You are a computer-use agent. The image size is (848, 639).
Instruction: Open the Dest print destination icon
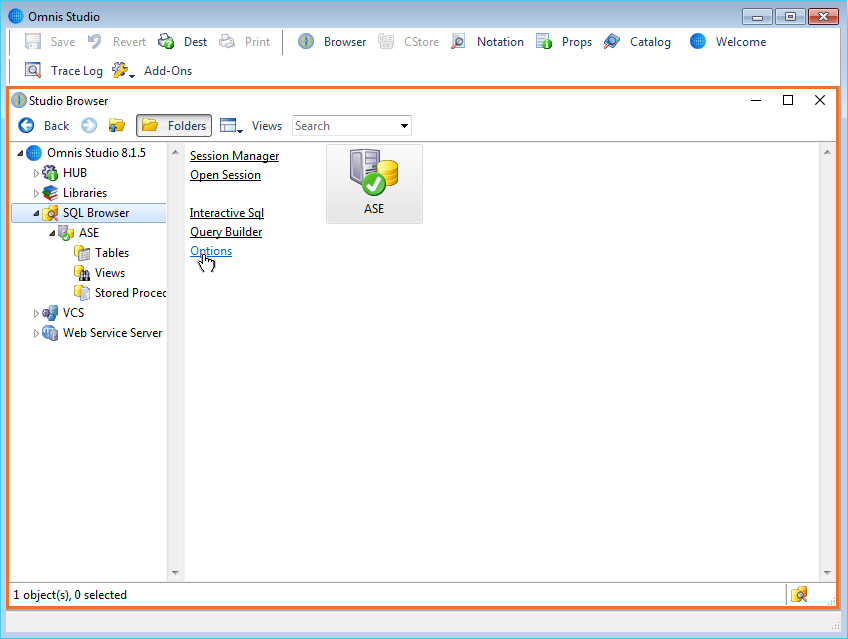[166, 42]
